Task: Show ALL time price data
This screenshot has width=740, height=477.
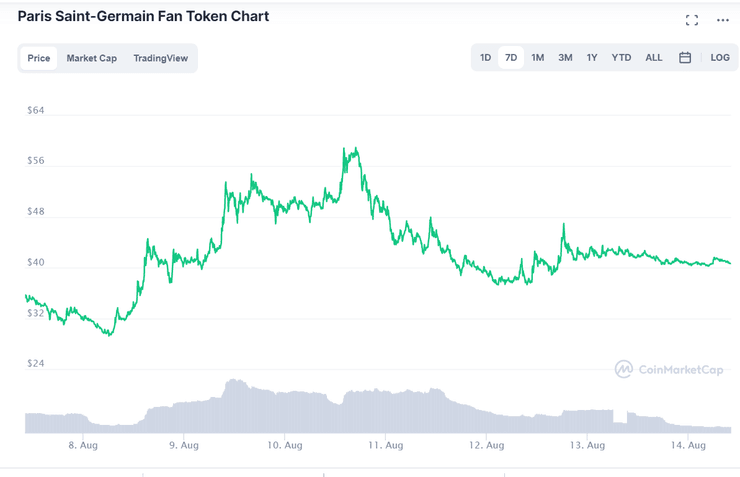Action: (x=653, y=58)
